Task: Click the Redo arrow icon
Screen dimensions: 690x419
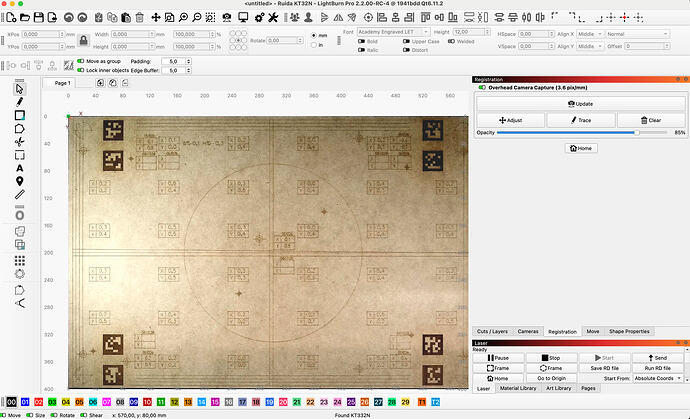Action: 82,18
